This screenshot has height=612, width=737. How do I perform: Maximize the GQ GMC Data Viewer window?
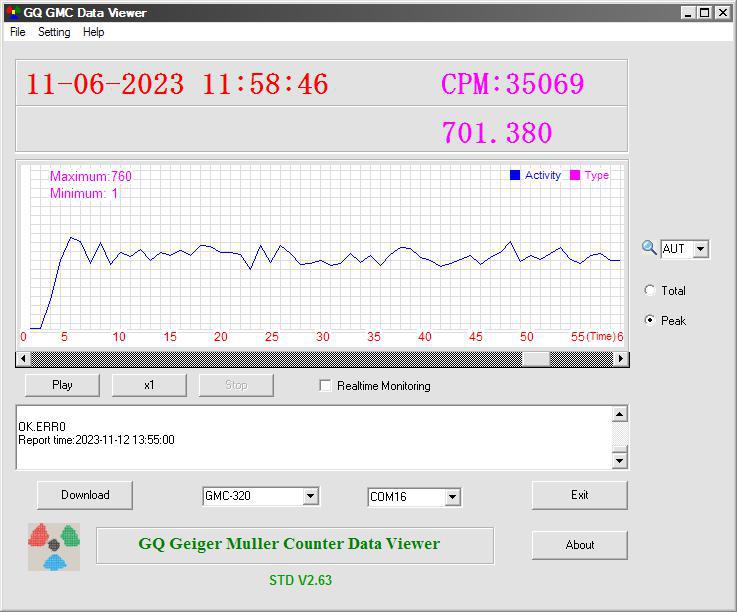[705, 13]
